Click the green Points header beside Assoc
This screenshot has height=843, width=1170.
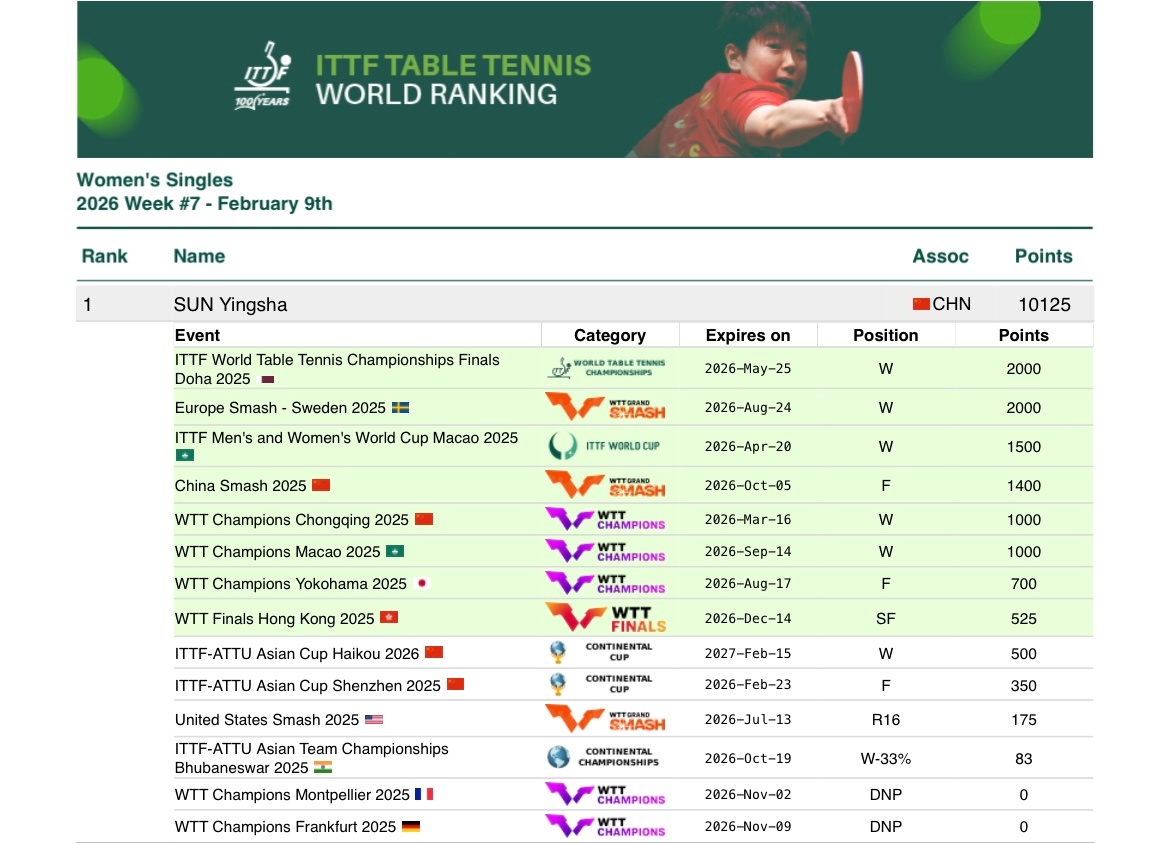pos(1043,256)
